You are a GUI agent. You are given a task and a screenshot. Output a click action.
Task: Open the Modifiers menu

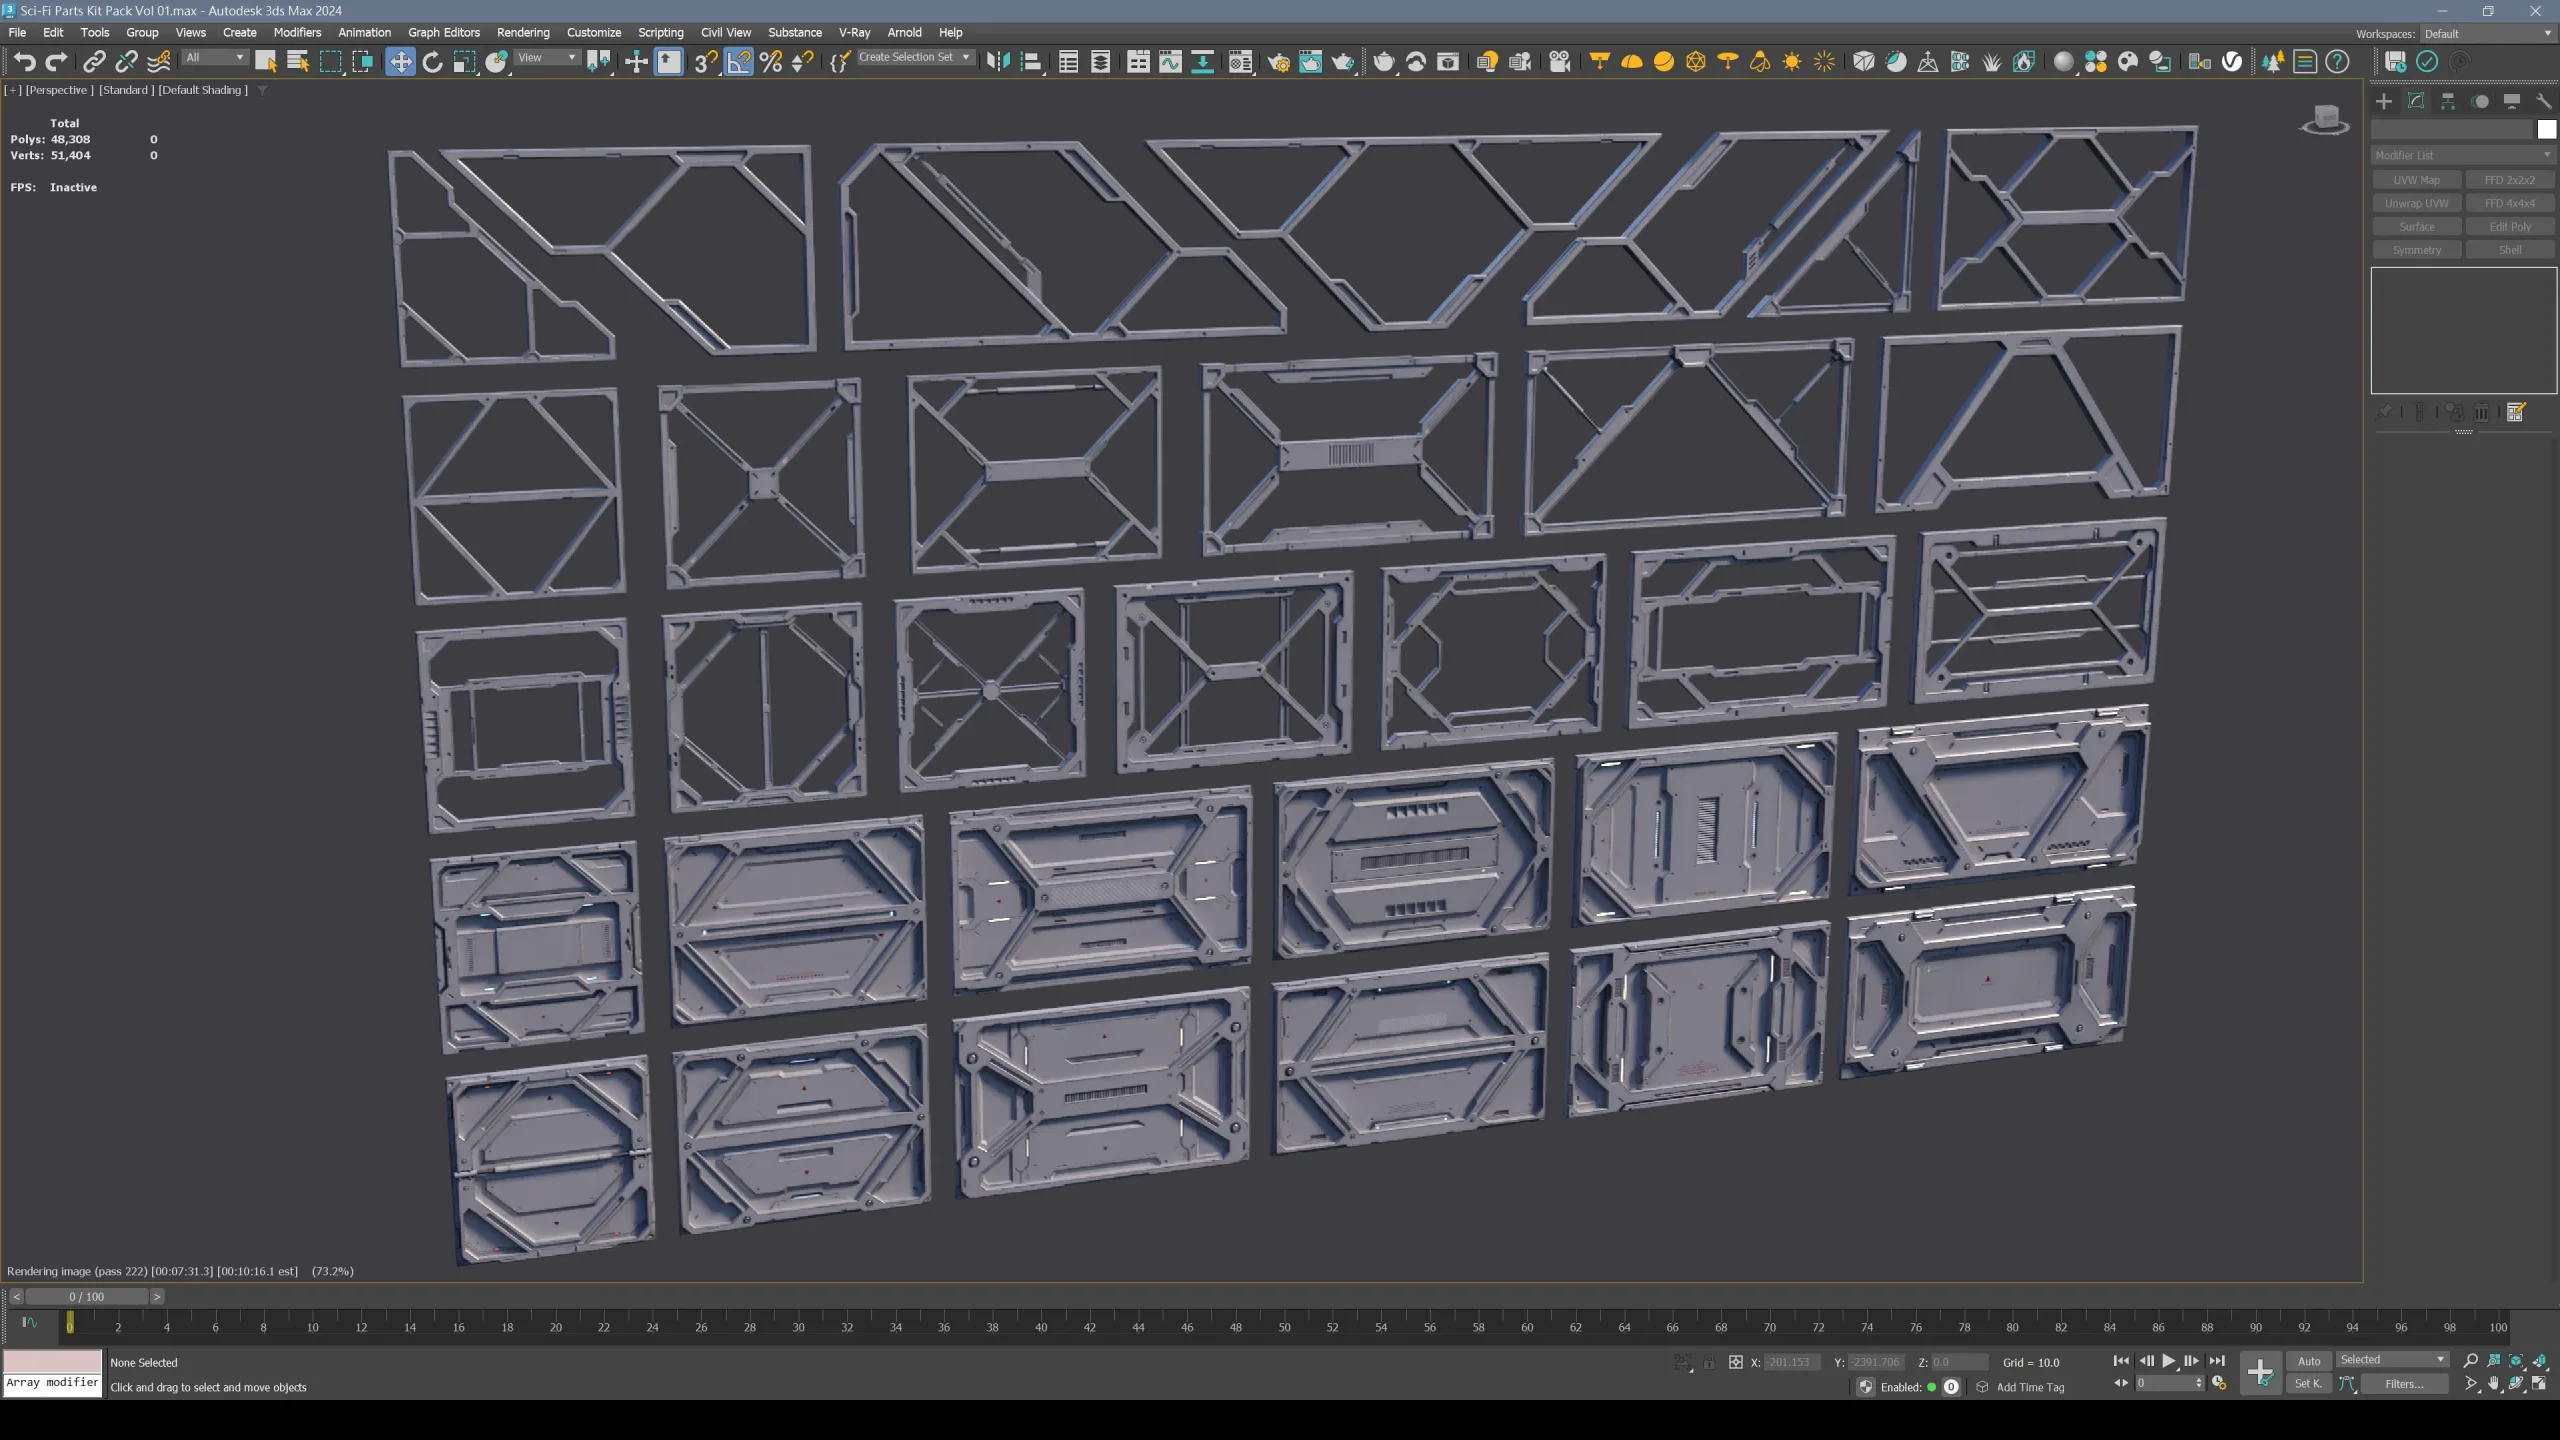[x=297, y=32]
